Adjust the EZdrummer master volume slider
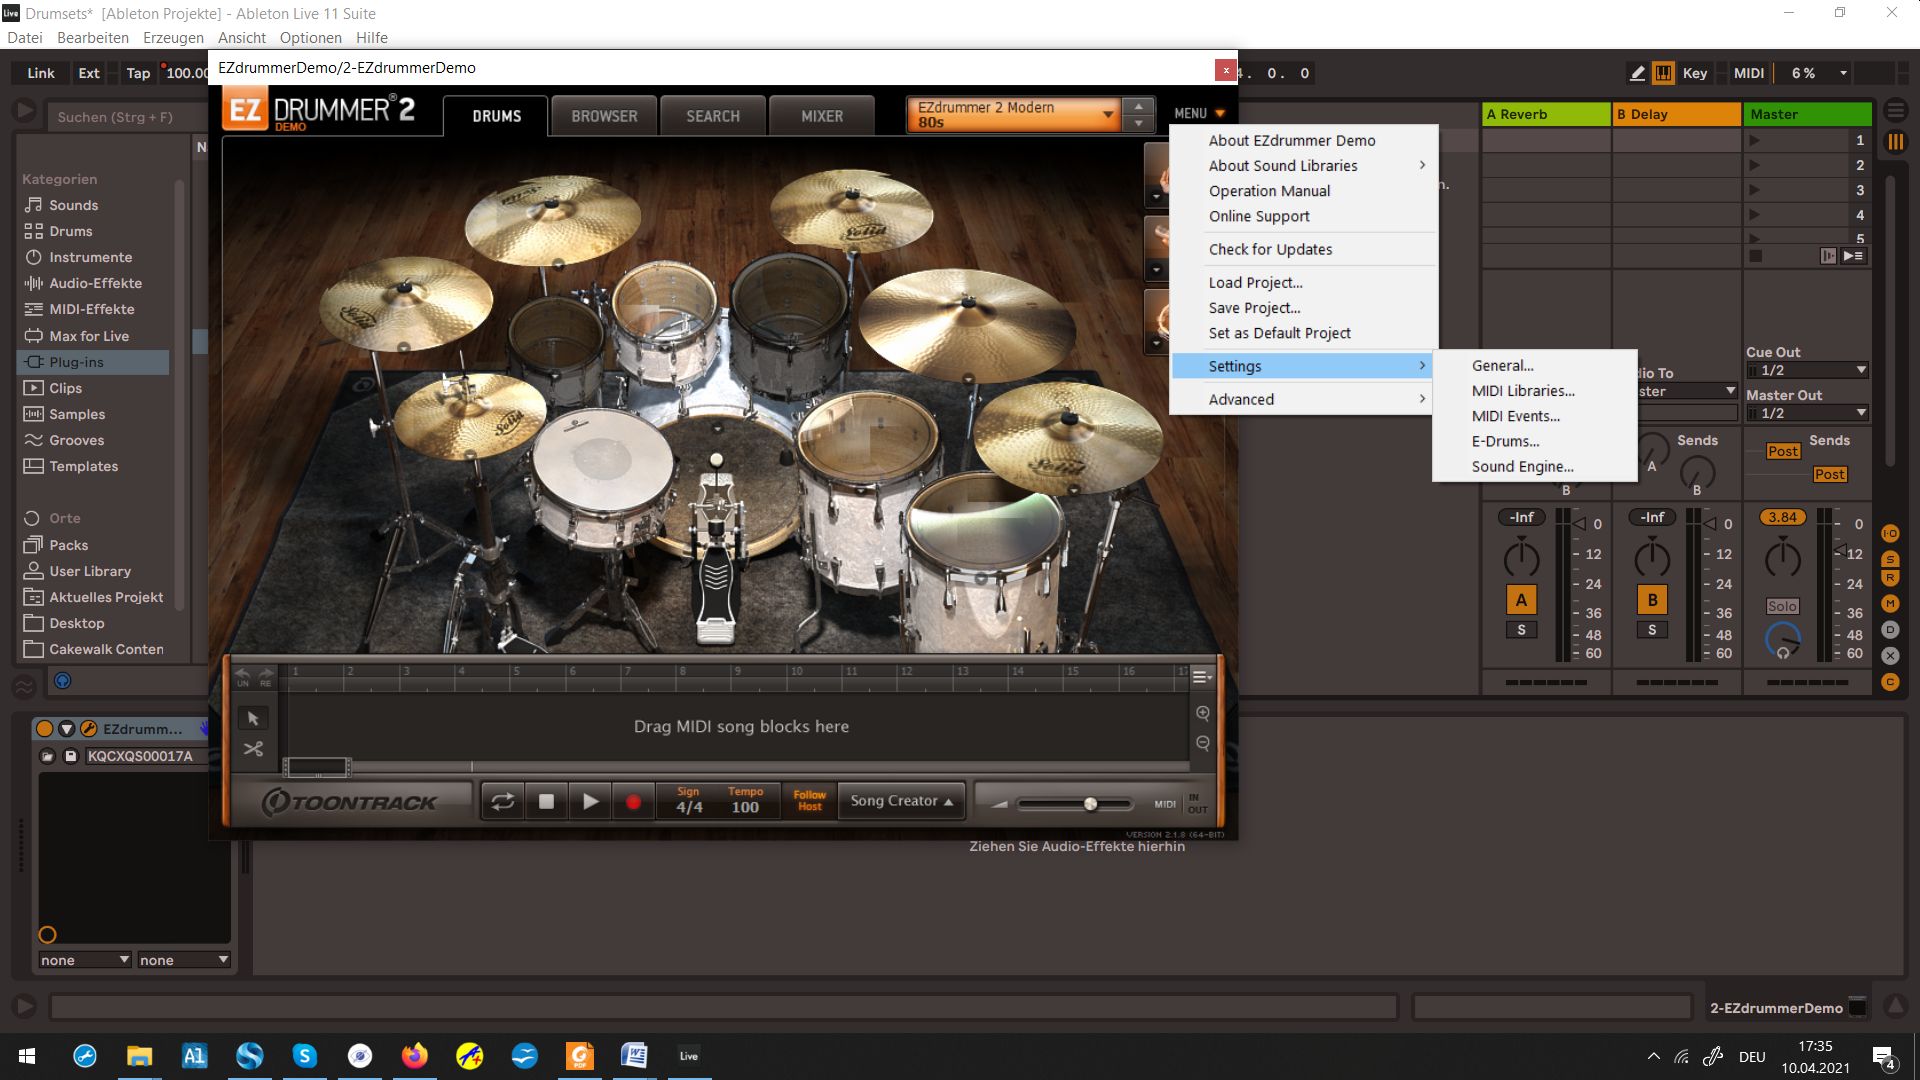The height and width of the screenshot is (1080, 1920). pyautogui.click(x=1090, y=804)
